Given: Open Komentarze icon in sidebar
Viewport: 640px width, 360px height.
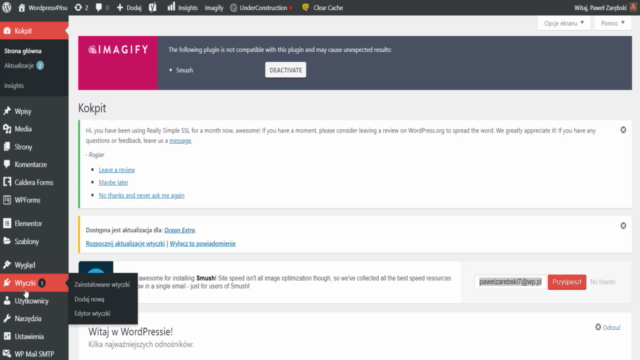Looking at the screenshot, I should [7, 164].
